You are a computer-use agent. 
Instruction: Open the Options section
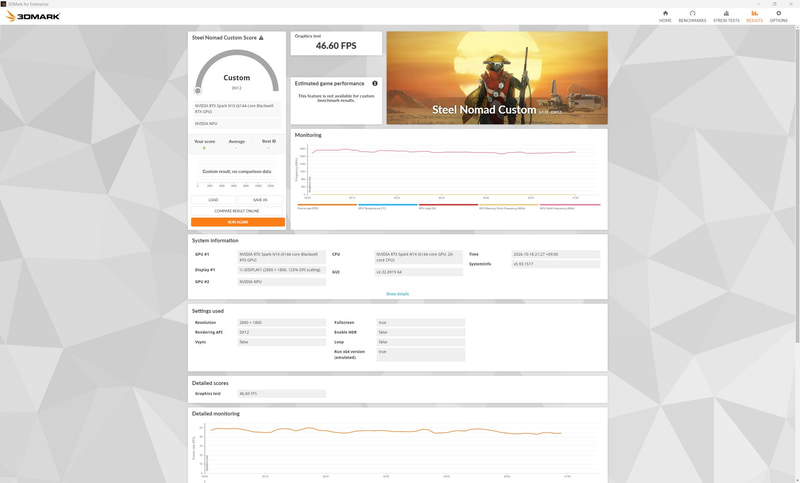pos(778,16)
